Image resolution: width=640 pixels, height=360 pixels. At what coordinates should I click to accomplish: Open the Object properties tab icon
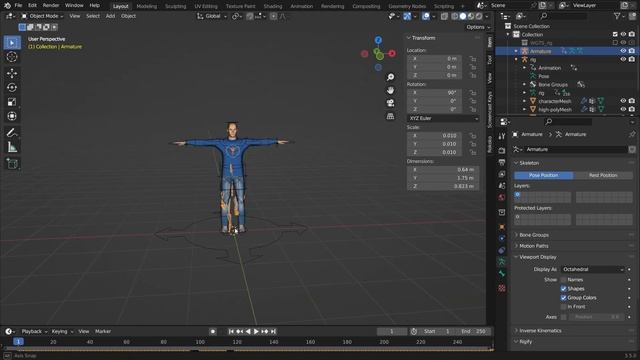[x=502, y=227]
